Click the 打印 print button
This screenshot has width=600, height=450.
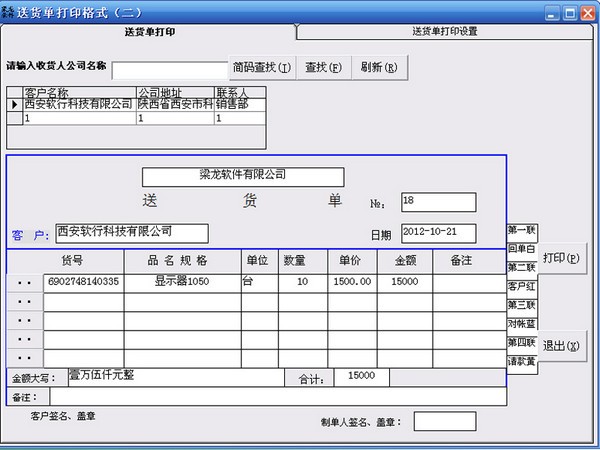pos(560,258)
